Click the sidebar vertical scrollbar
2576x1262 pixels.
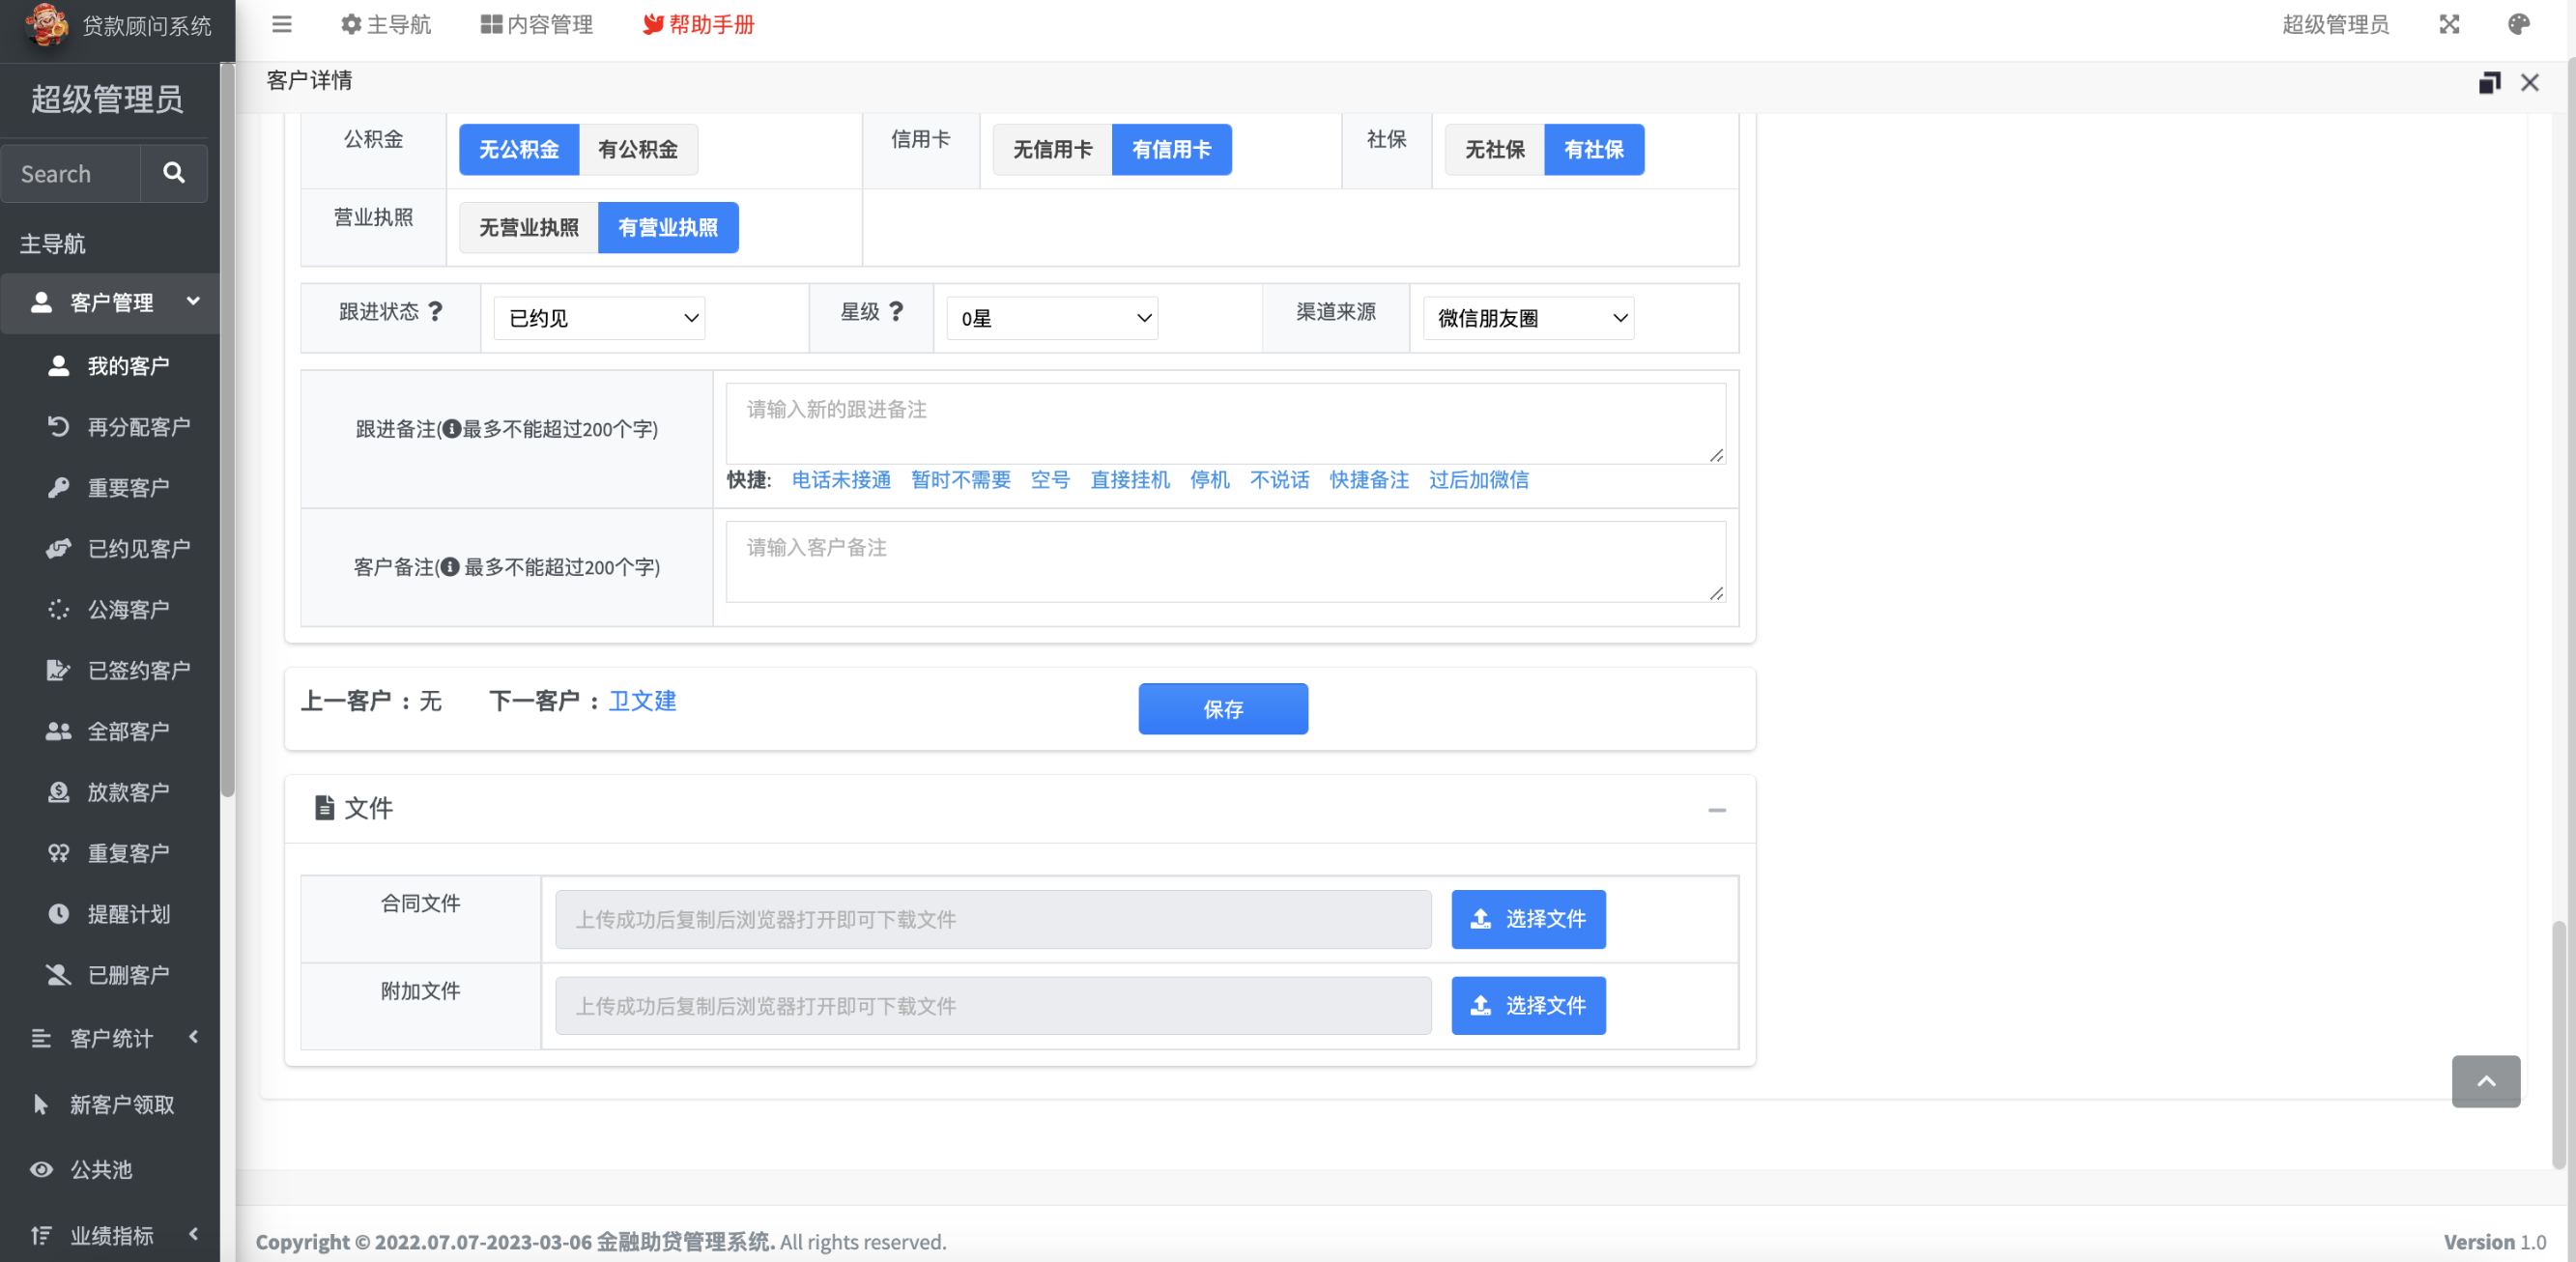[x=227, y=430]
